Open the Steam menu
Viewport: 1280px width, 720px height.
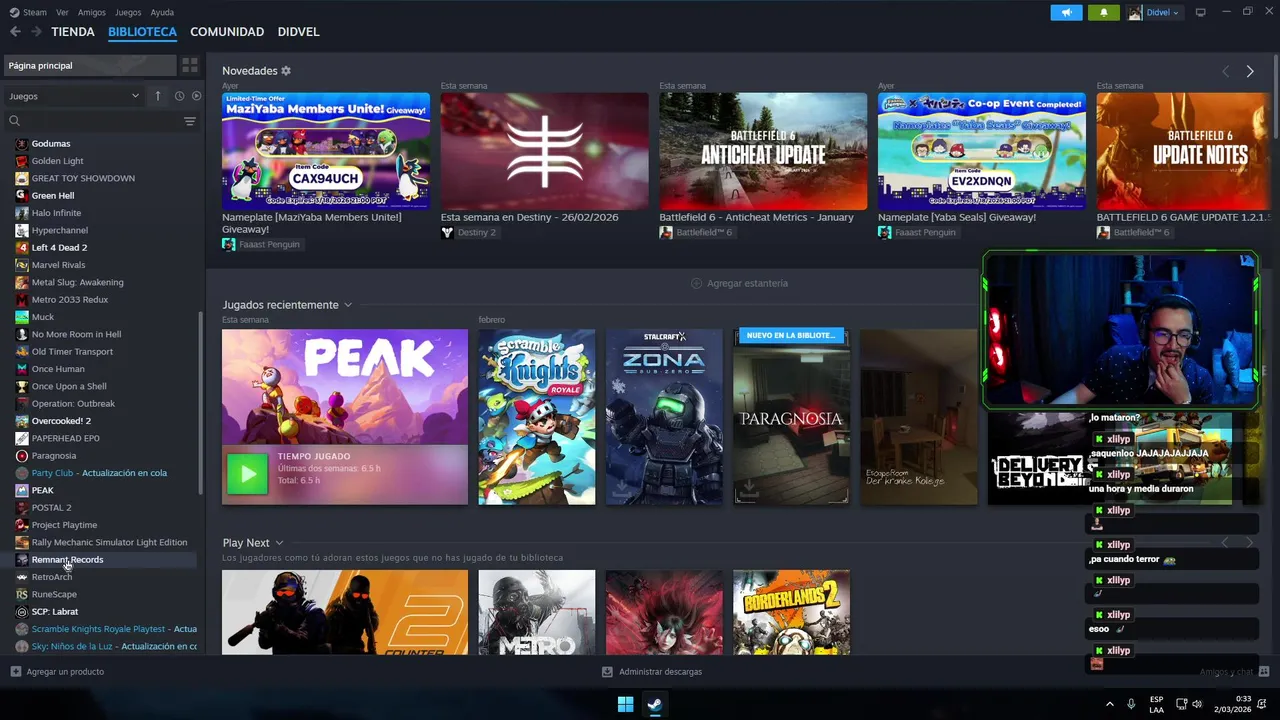29,12
